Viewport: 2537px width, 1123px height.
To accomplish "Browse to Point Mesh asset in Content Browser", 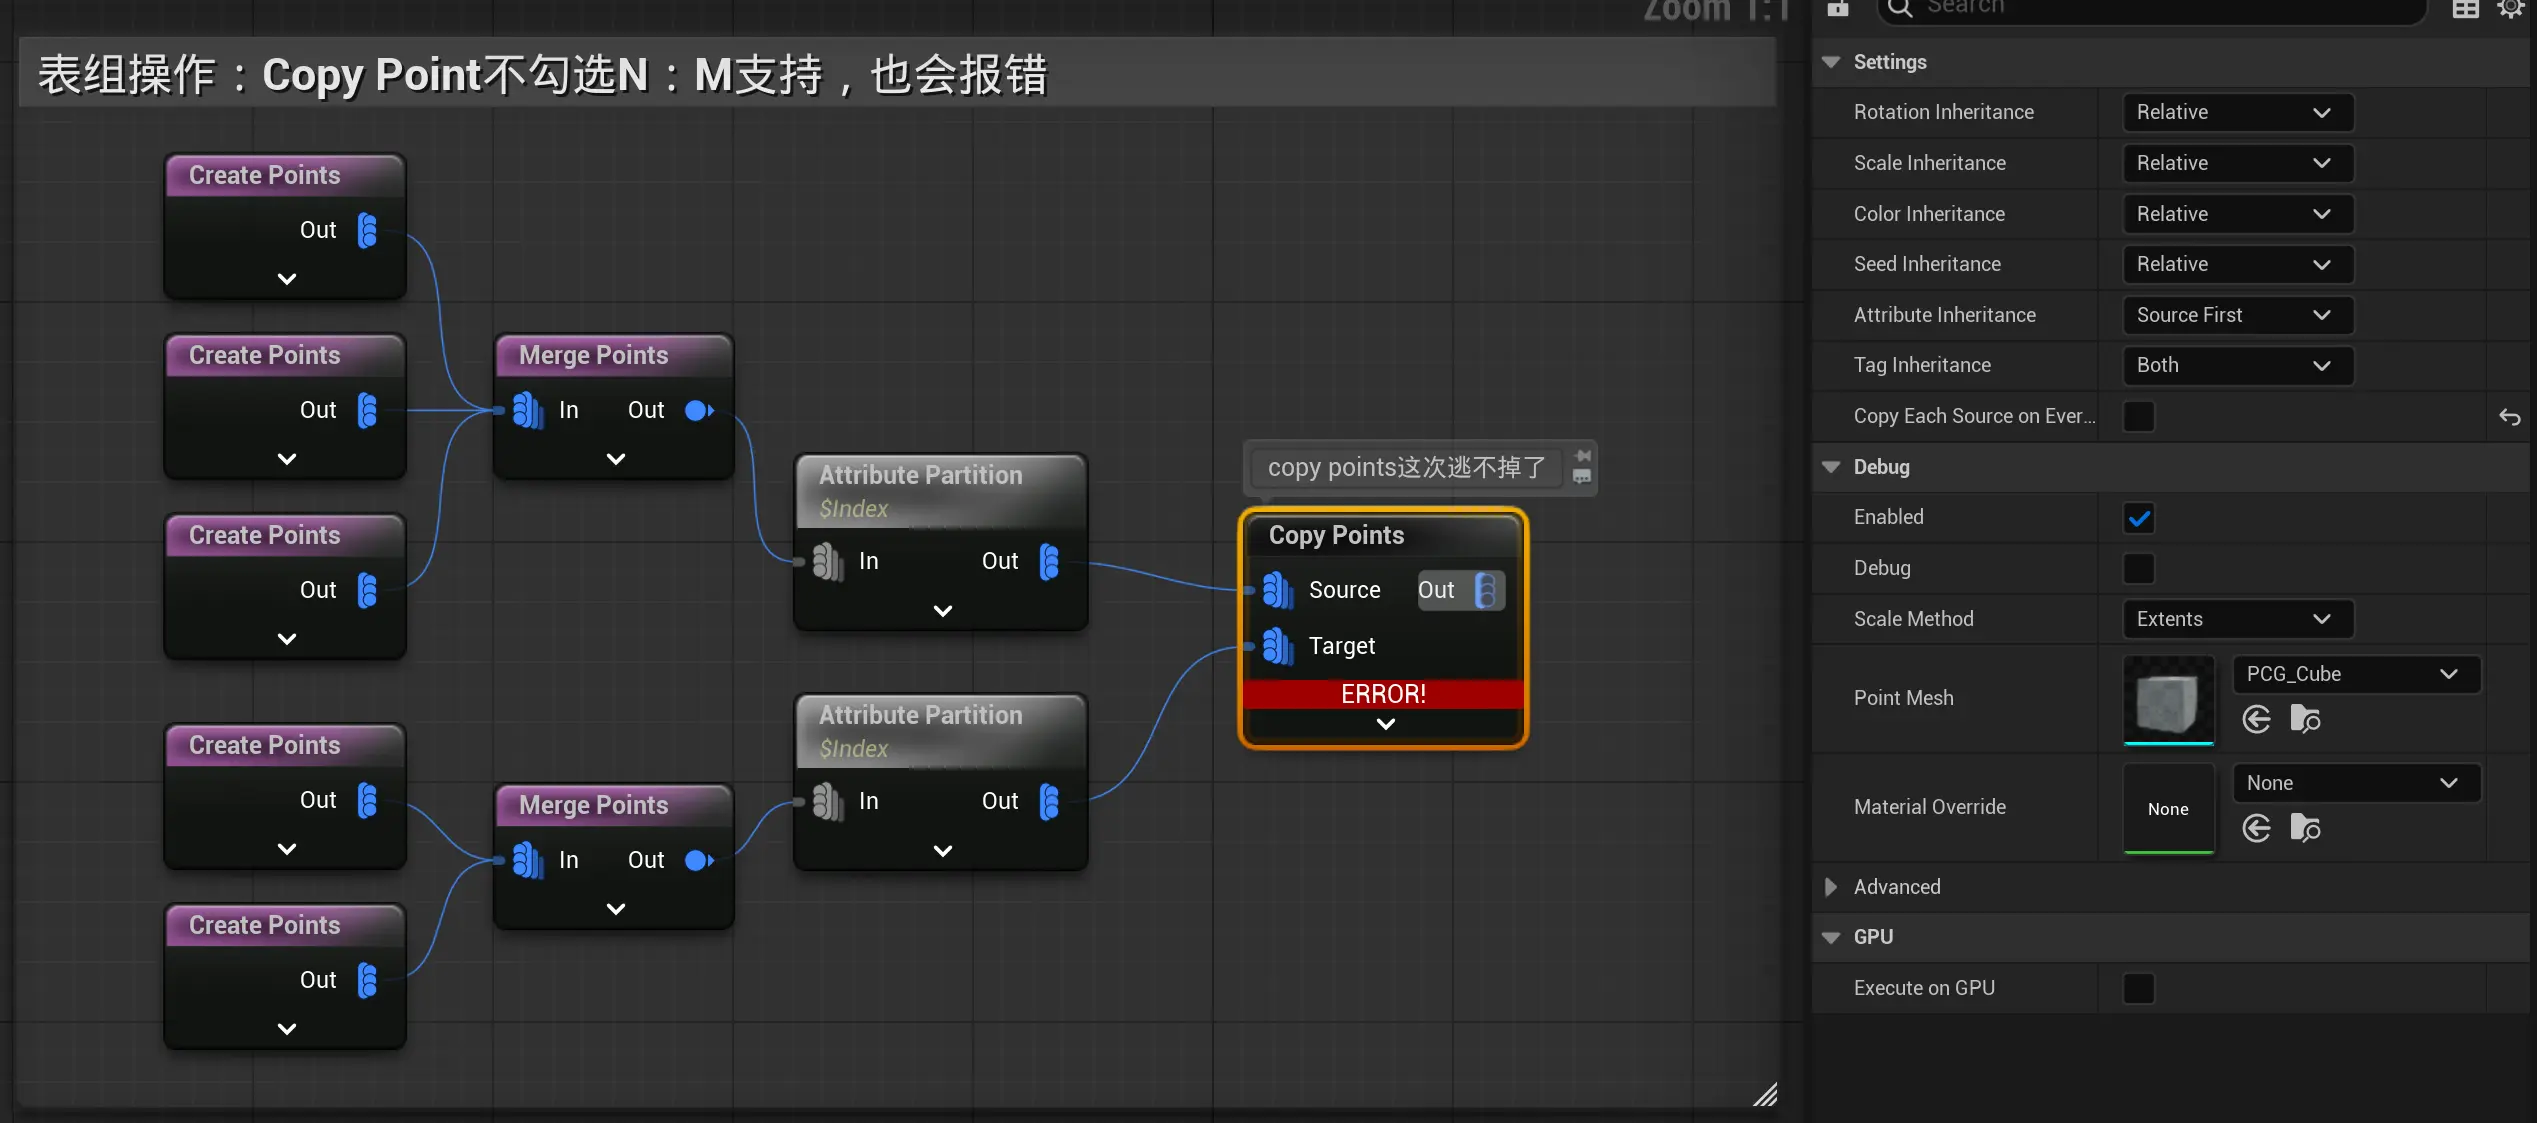I will (2305, 719).
